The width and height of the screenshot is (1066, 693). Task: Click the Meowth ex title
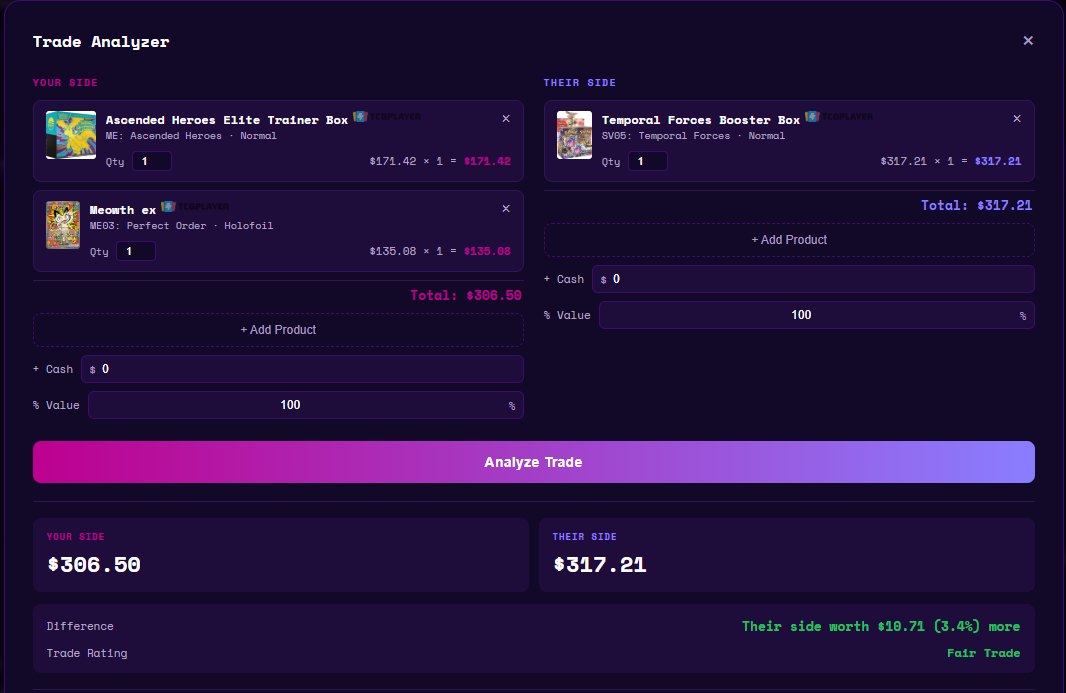click(122, 210)
